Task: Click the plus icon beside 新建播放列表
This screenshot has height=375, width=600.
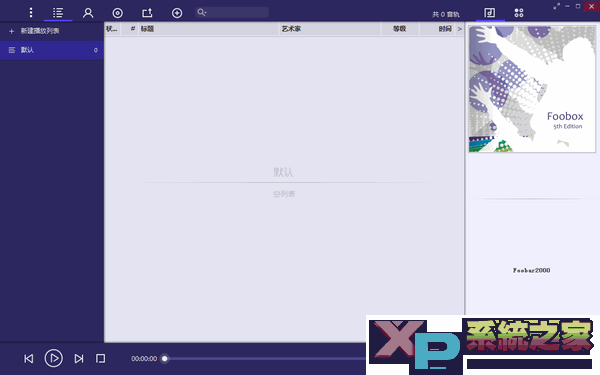Action: coord(11,31)
